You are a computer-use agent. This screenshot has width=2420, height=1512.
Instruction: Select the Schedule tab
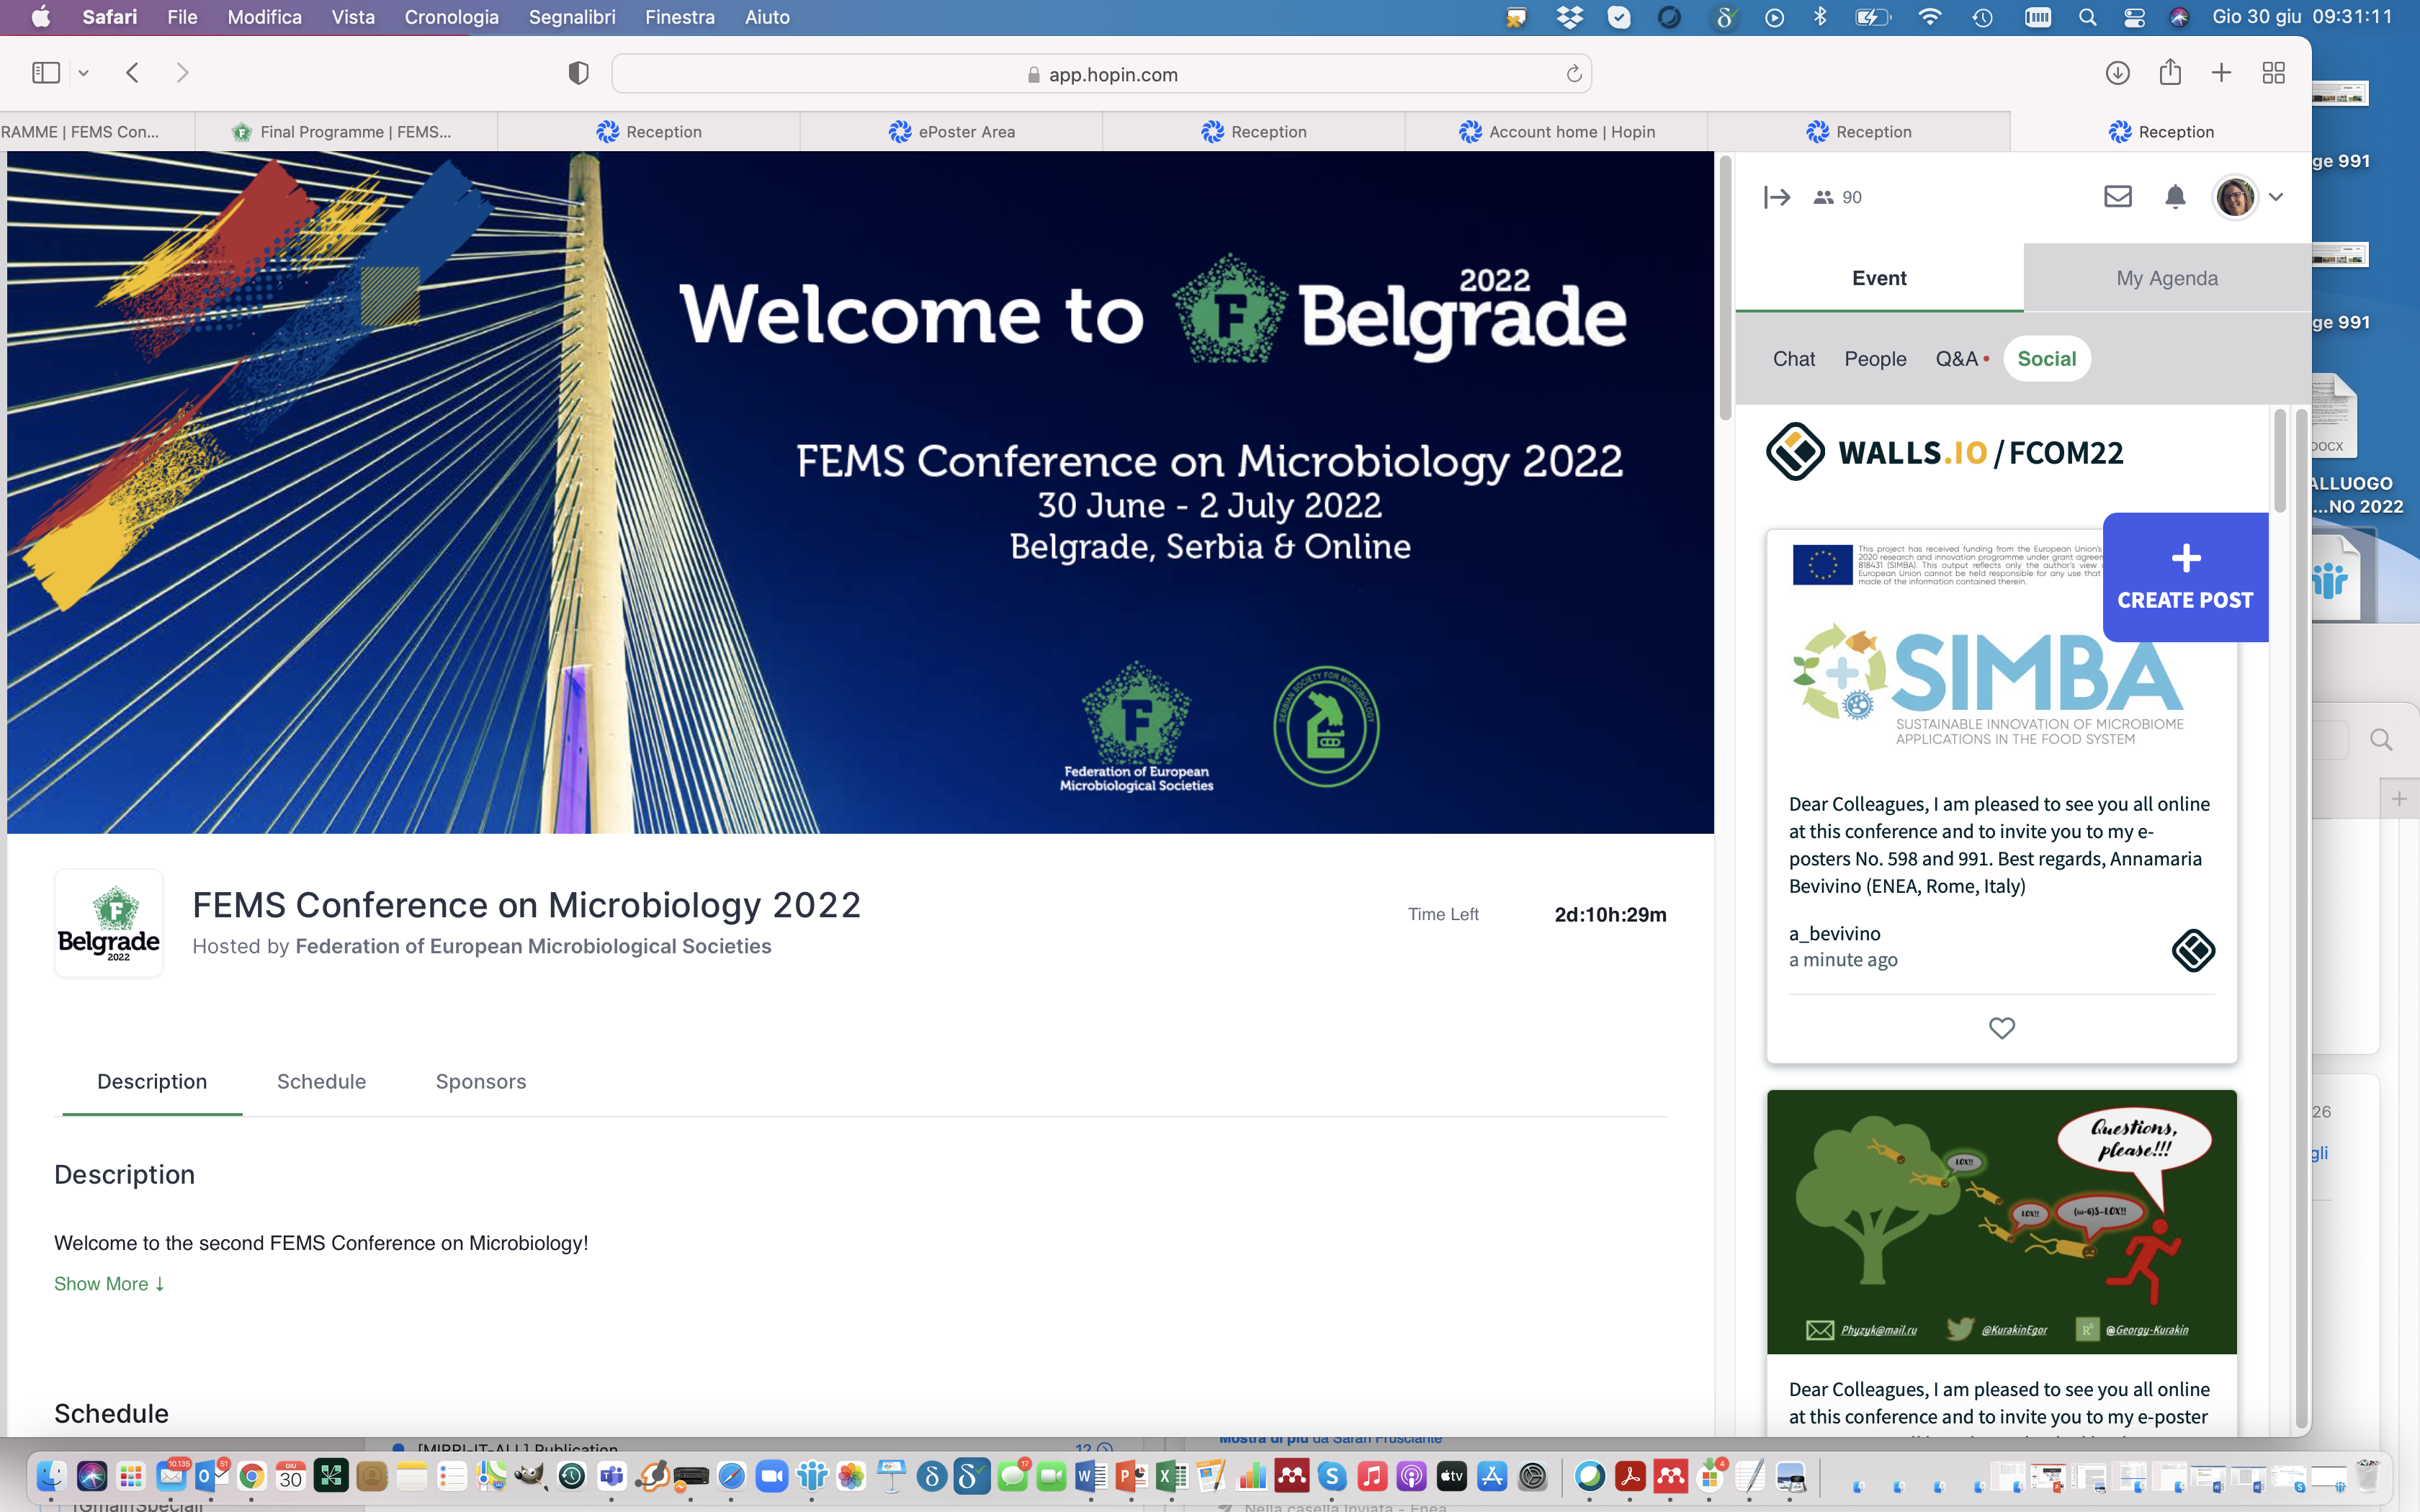click(x=321, y=1081)
